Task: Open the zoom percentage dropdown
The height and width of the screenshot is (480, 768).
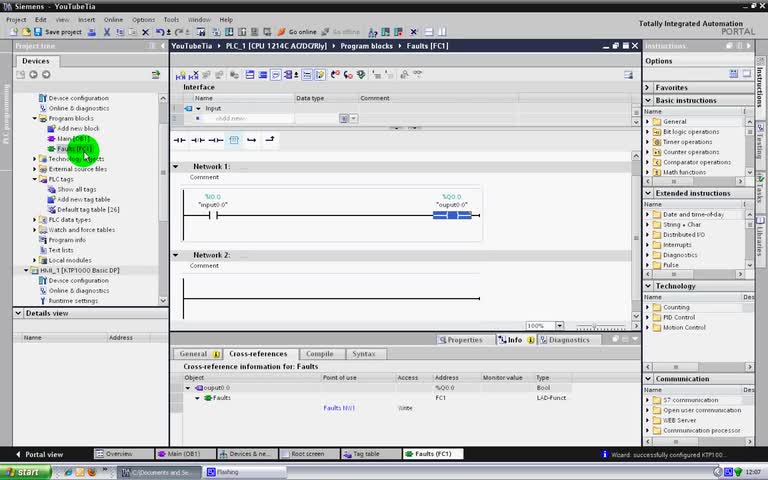Action: pos(559,326)
